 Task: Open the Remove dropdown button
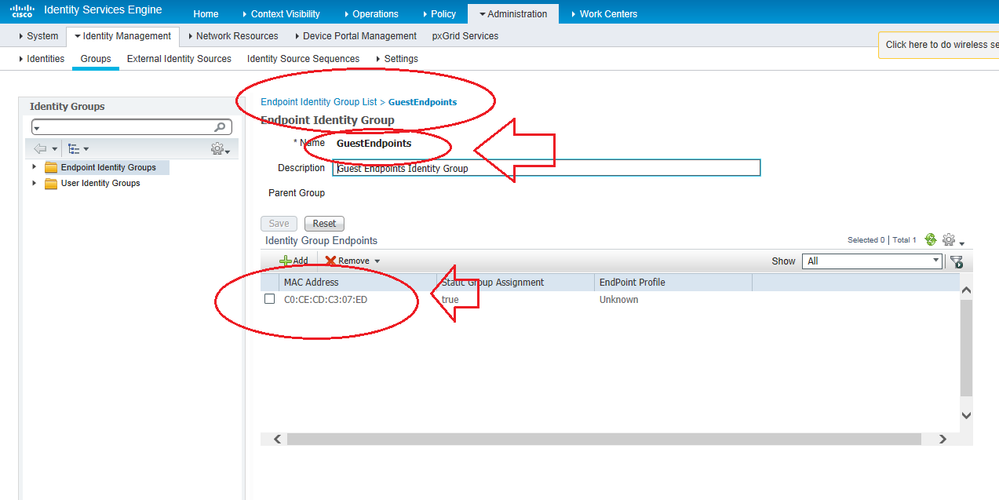352,261
